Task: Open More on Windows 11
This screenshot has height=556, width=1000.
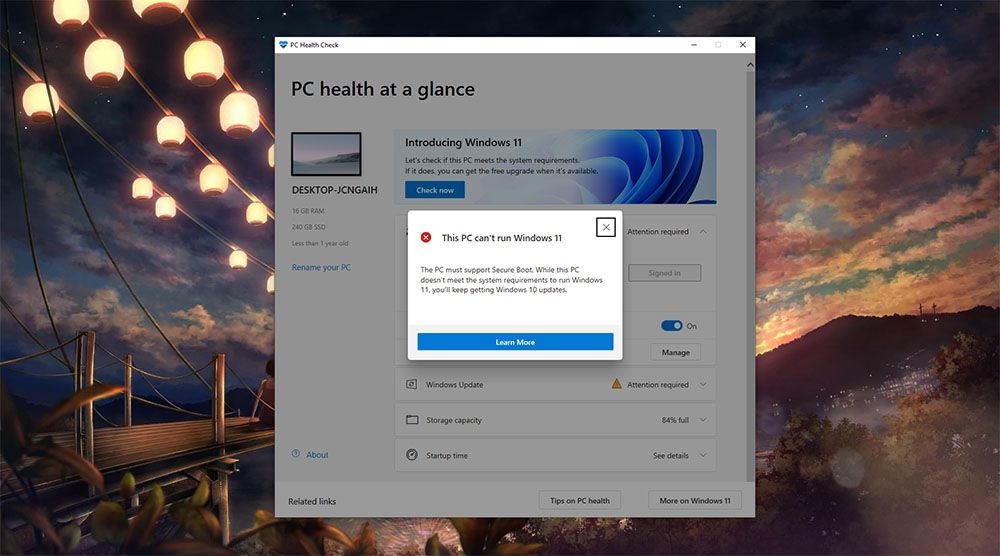Action: click(695, 501)
